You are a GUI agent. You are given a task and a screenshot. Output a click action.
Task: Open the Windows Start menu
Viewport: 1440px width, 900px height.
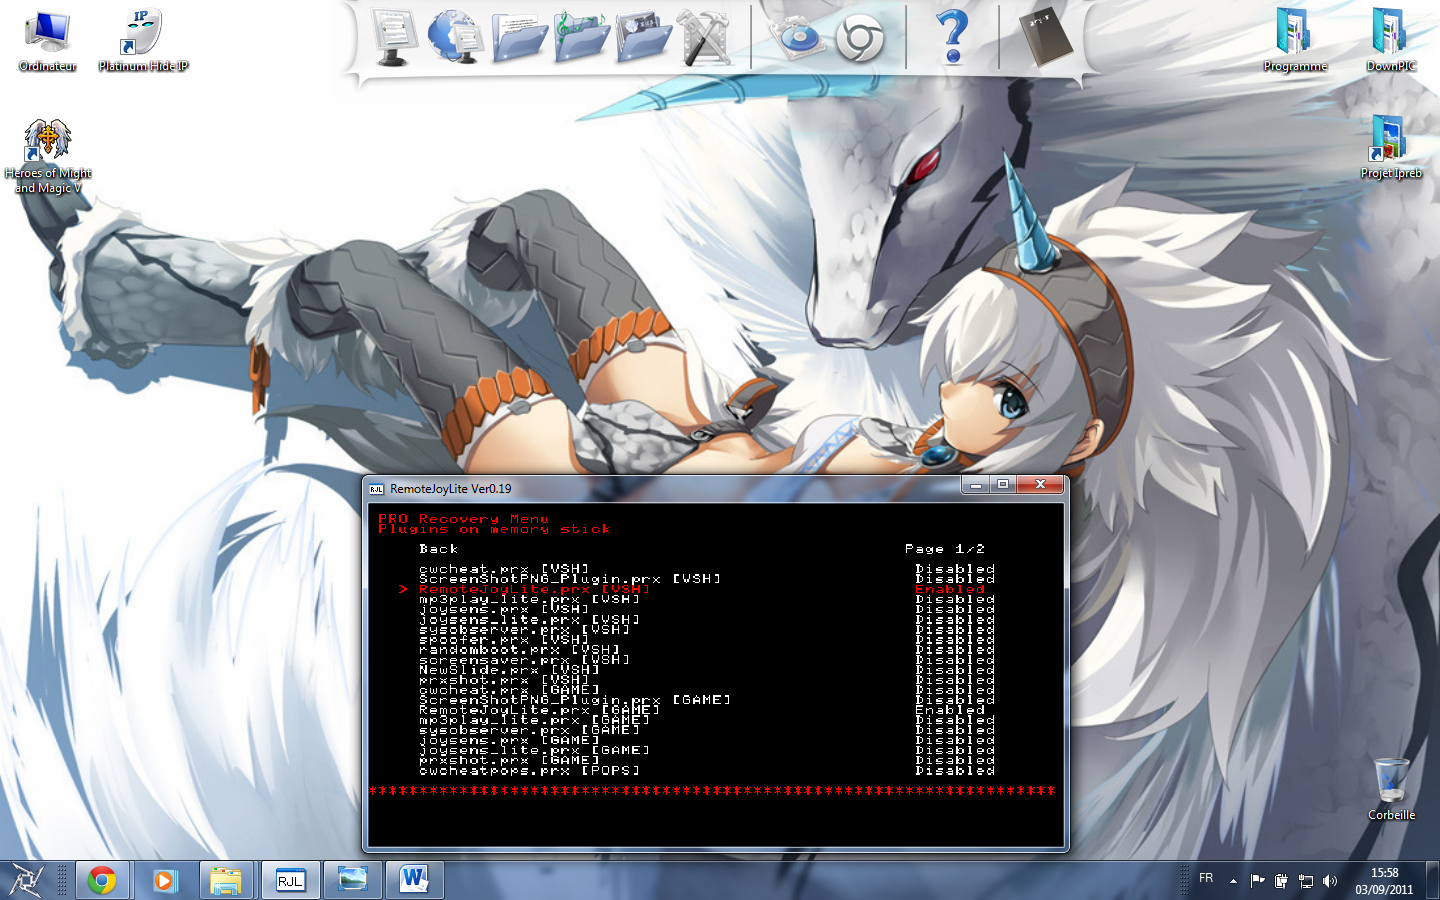[x=25, y=880]
